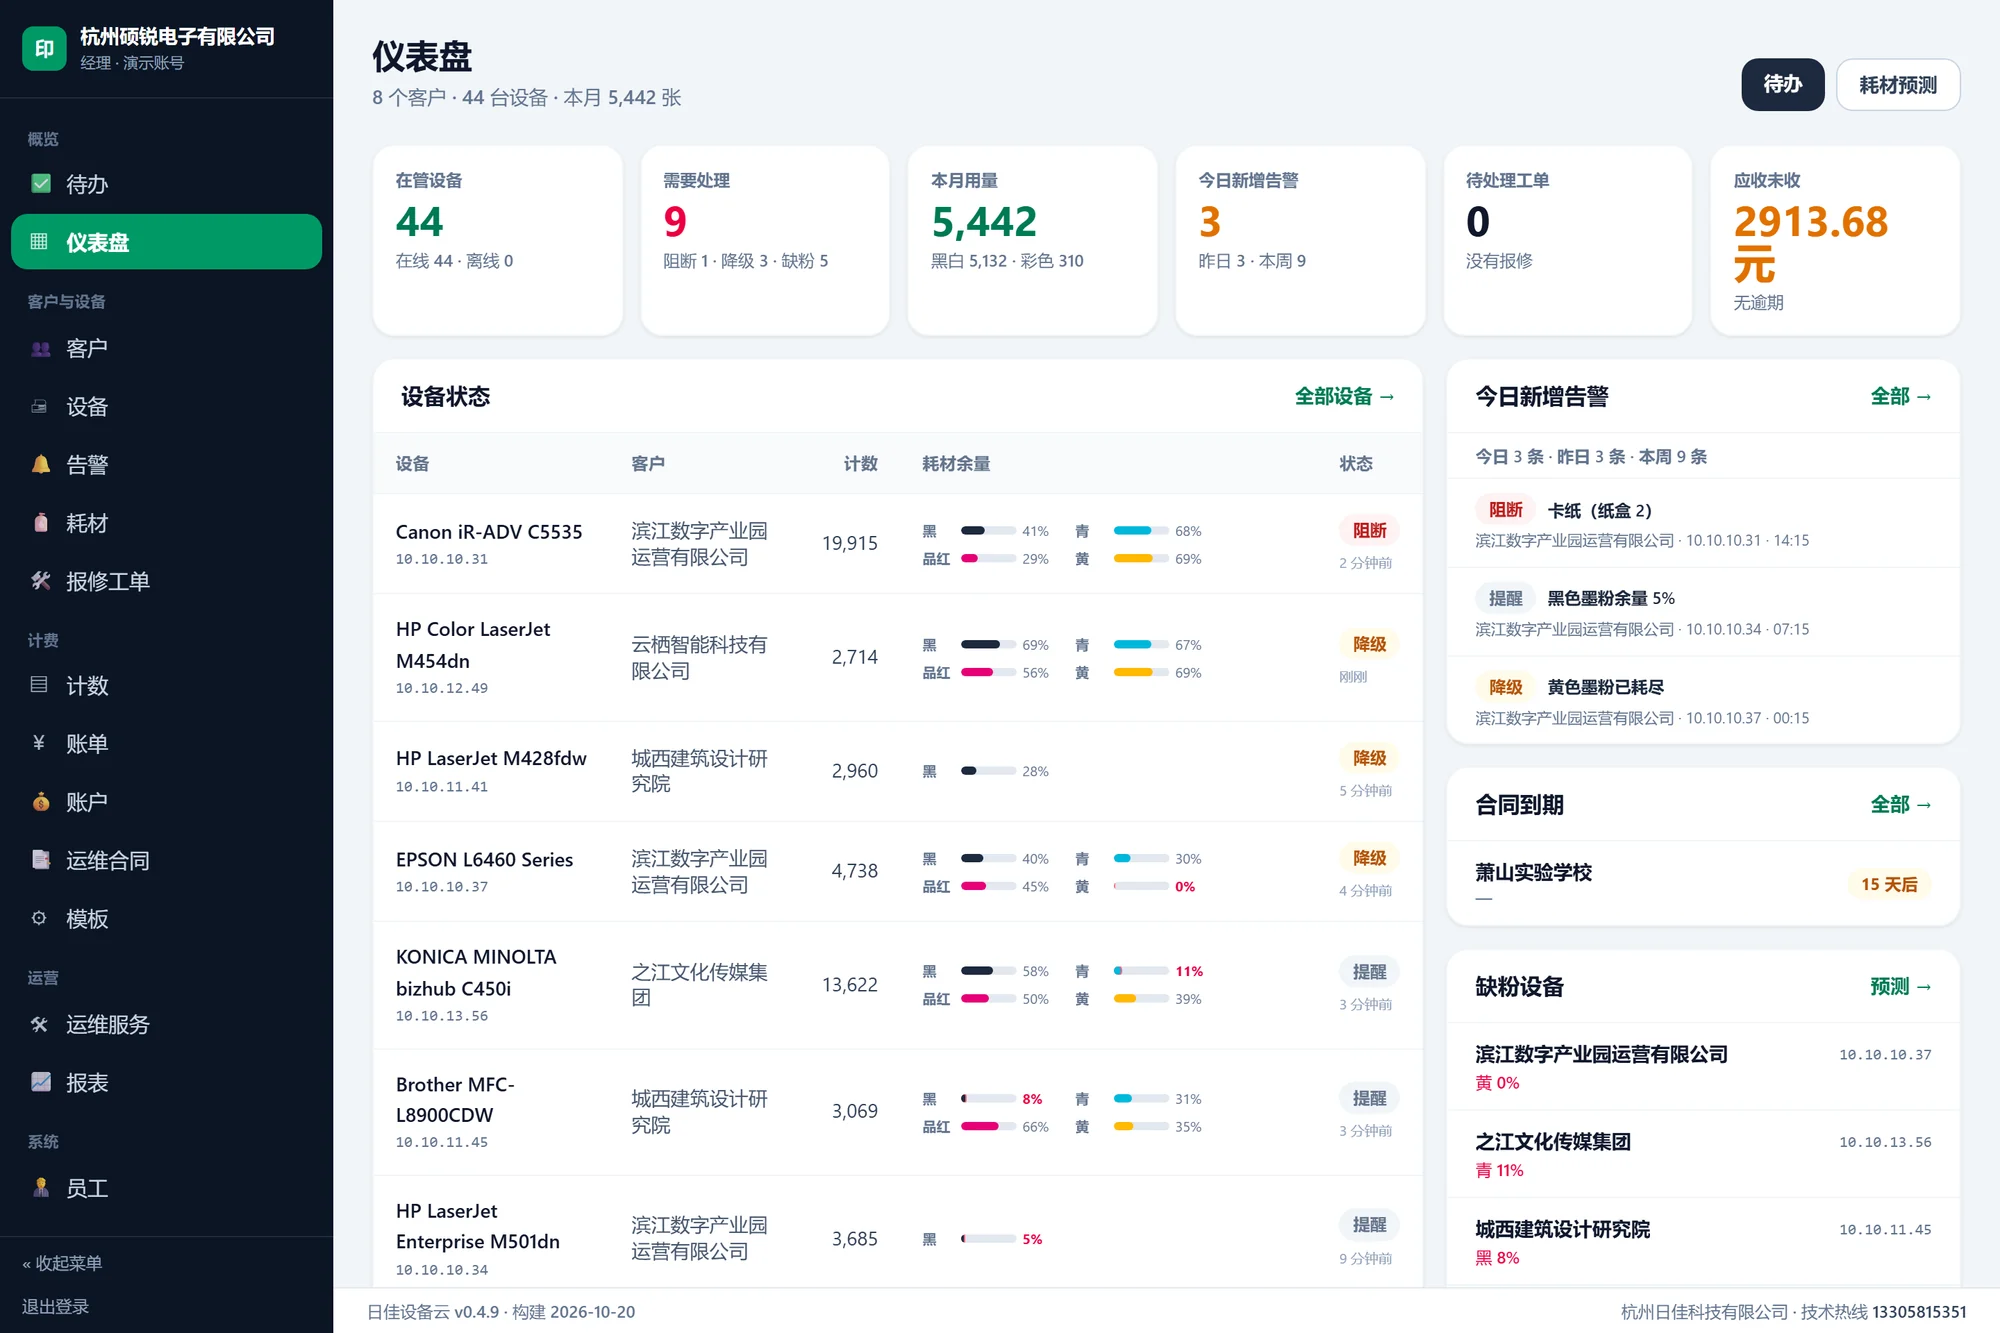Click IP 10.10.11.45 in 缺粉设备 list
This screenshot has height=1333, width=2000.
point(1885,1230)
